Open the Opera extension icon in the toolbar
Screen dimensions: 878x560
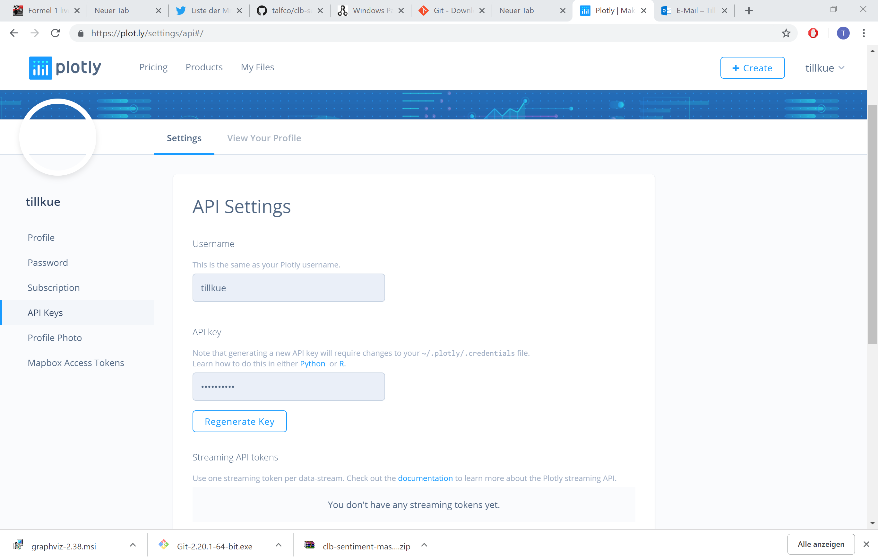814,32
